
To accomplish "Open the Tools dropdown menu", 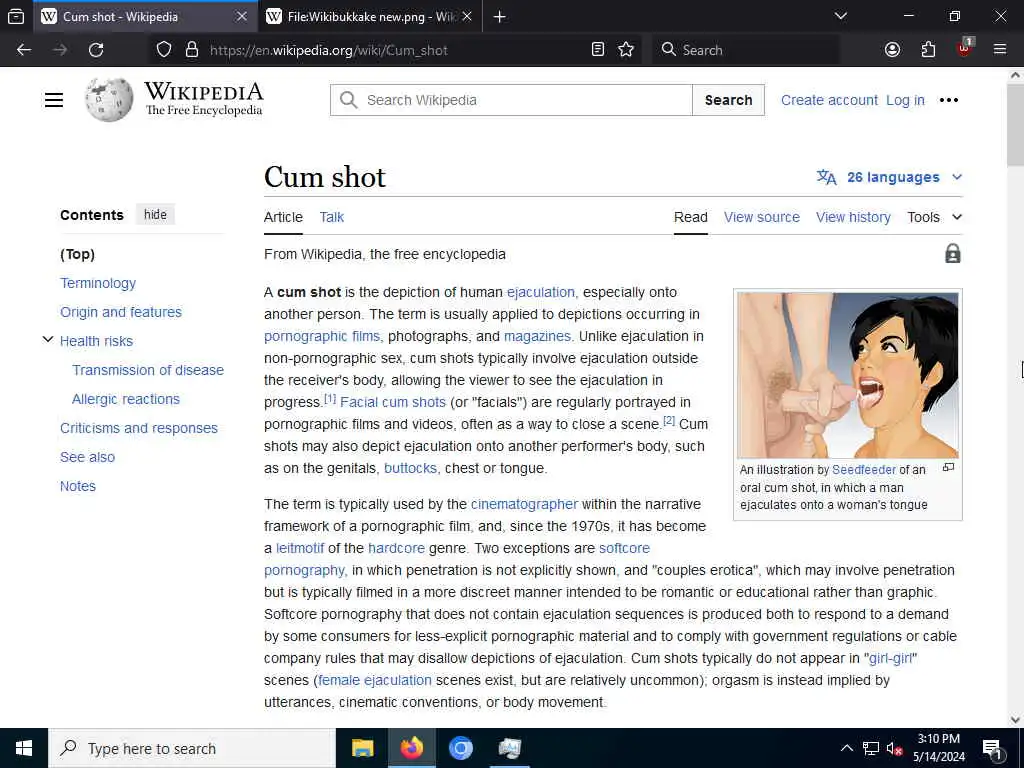I will pos(935,217).
